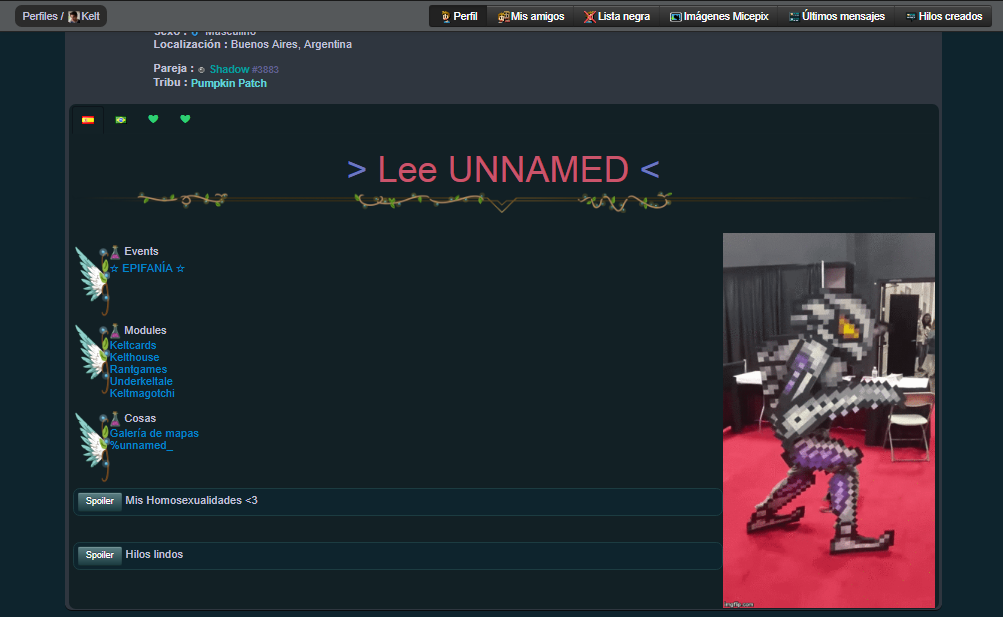Screen dimensions: 1003x617
Task: Click the Perfil tab's mouse icon
Action: (445, 17)
